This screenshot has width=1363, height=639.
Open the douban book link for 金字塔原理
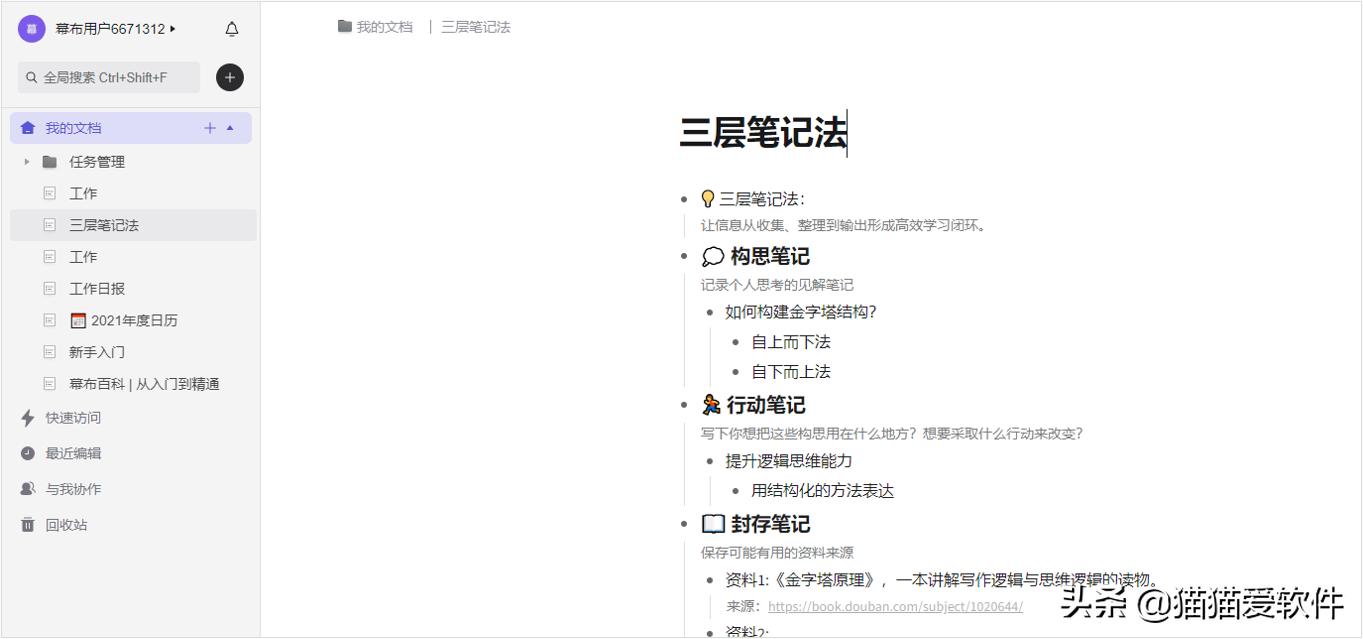click(x=894, y=606)
